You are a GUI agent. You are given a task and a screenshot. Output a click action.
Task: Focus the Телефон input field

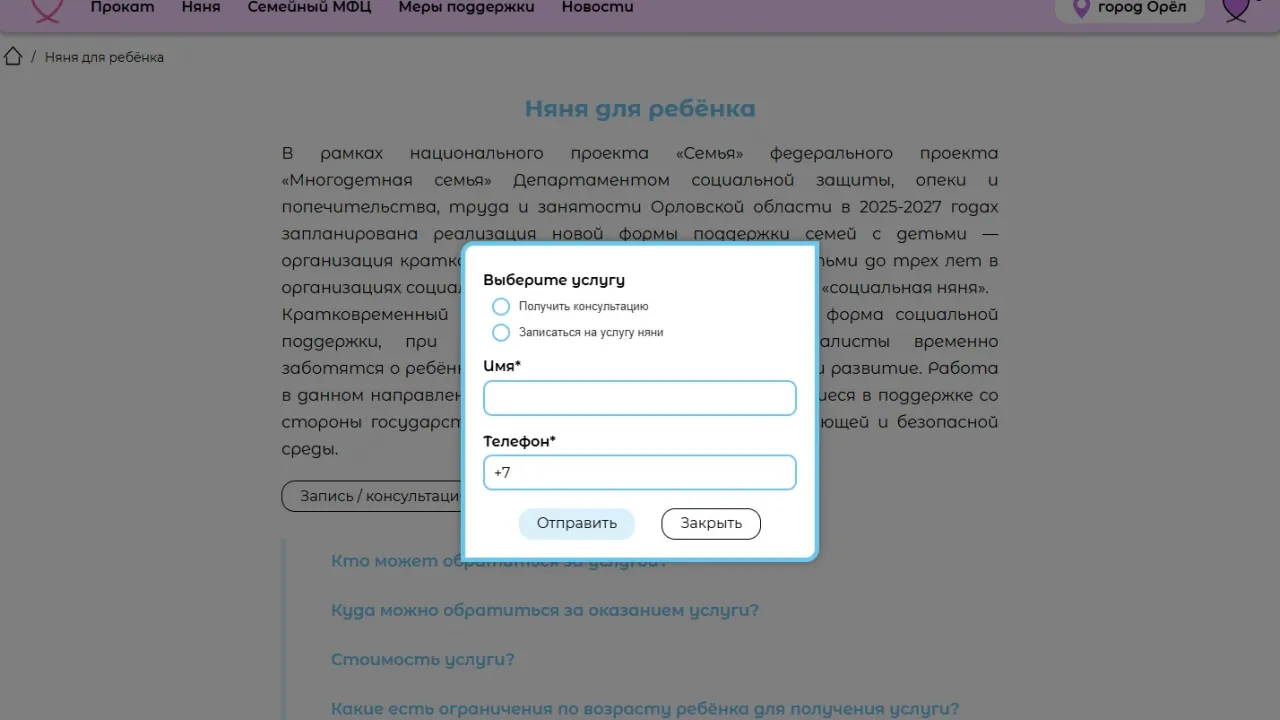(x=640, y=472)
